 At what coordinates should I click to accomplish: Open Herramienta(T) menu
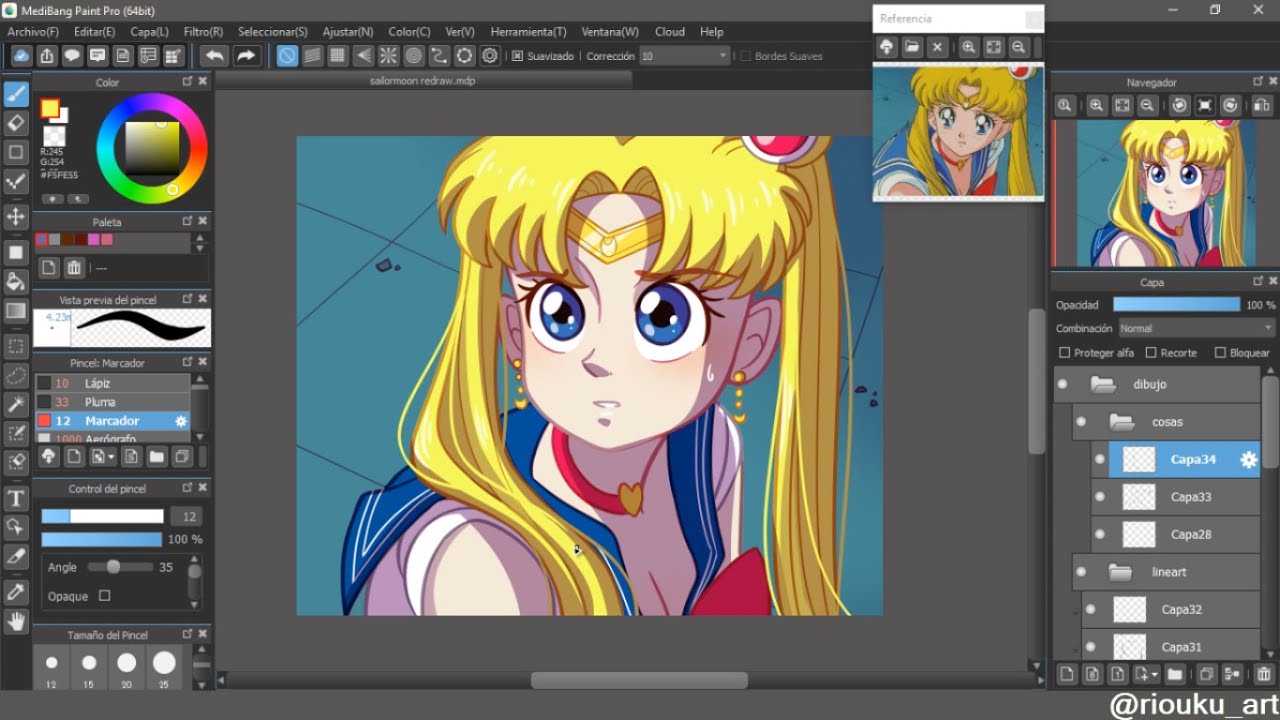(528, 32)
